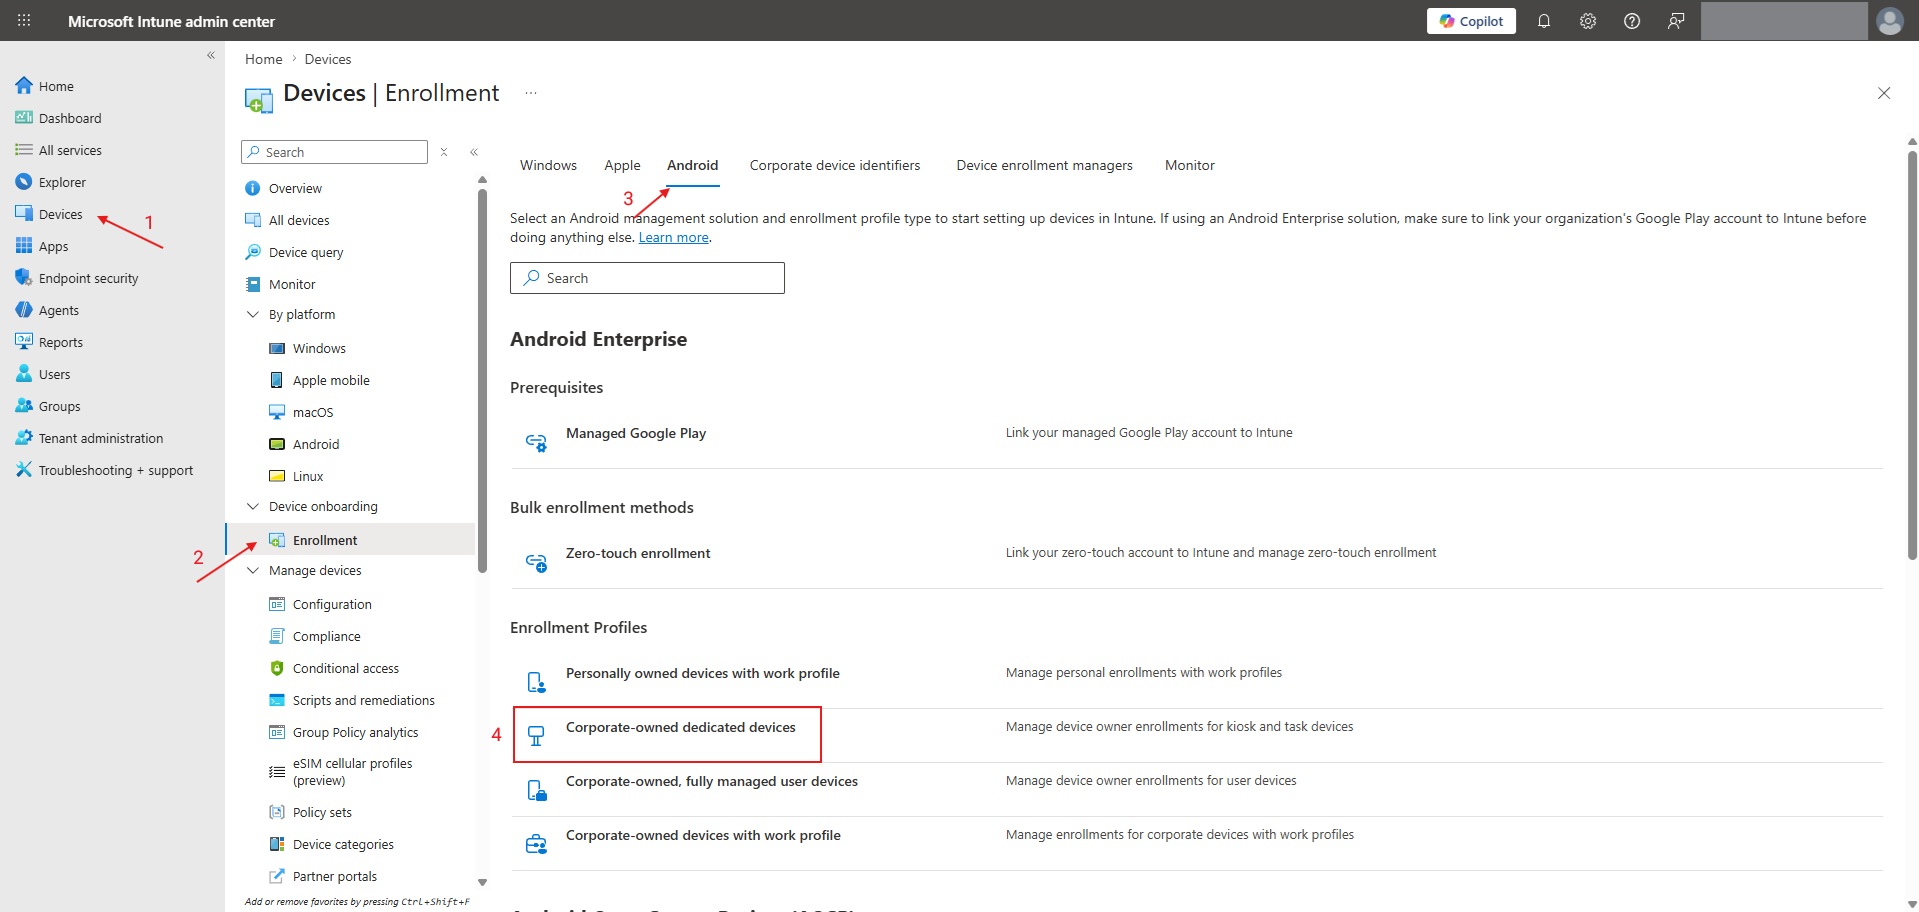This screenshot has height=912, width=1919.
Task: Open Configuration under Manage devices
Action: point(332,604)
